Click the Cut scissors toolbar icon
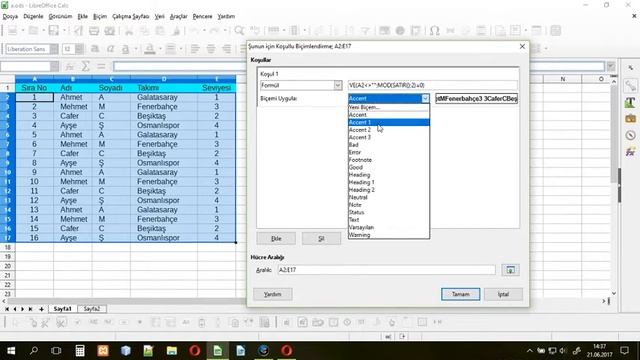The height and width of the screenshot is (360, 640). pyautogui.click(x=129, y=31)
